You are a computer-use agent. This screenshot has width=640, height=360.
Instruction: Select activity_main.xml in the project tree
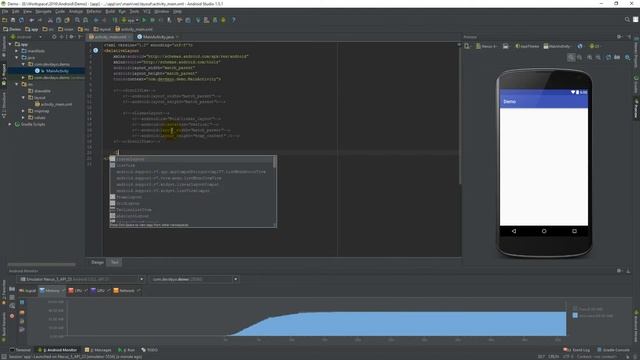(x=53, y=104)
